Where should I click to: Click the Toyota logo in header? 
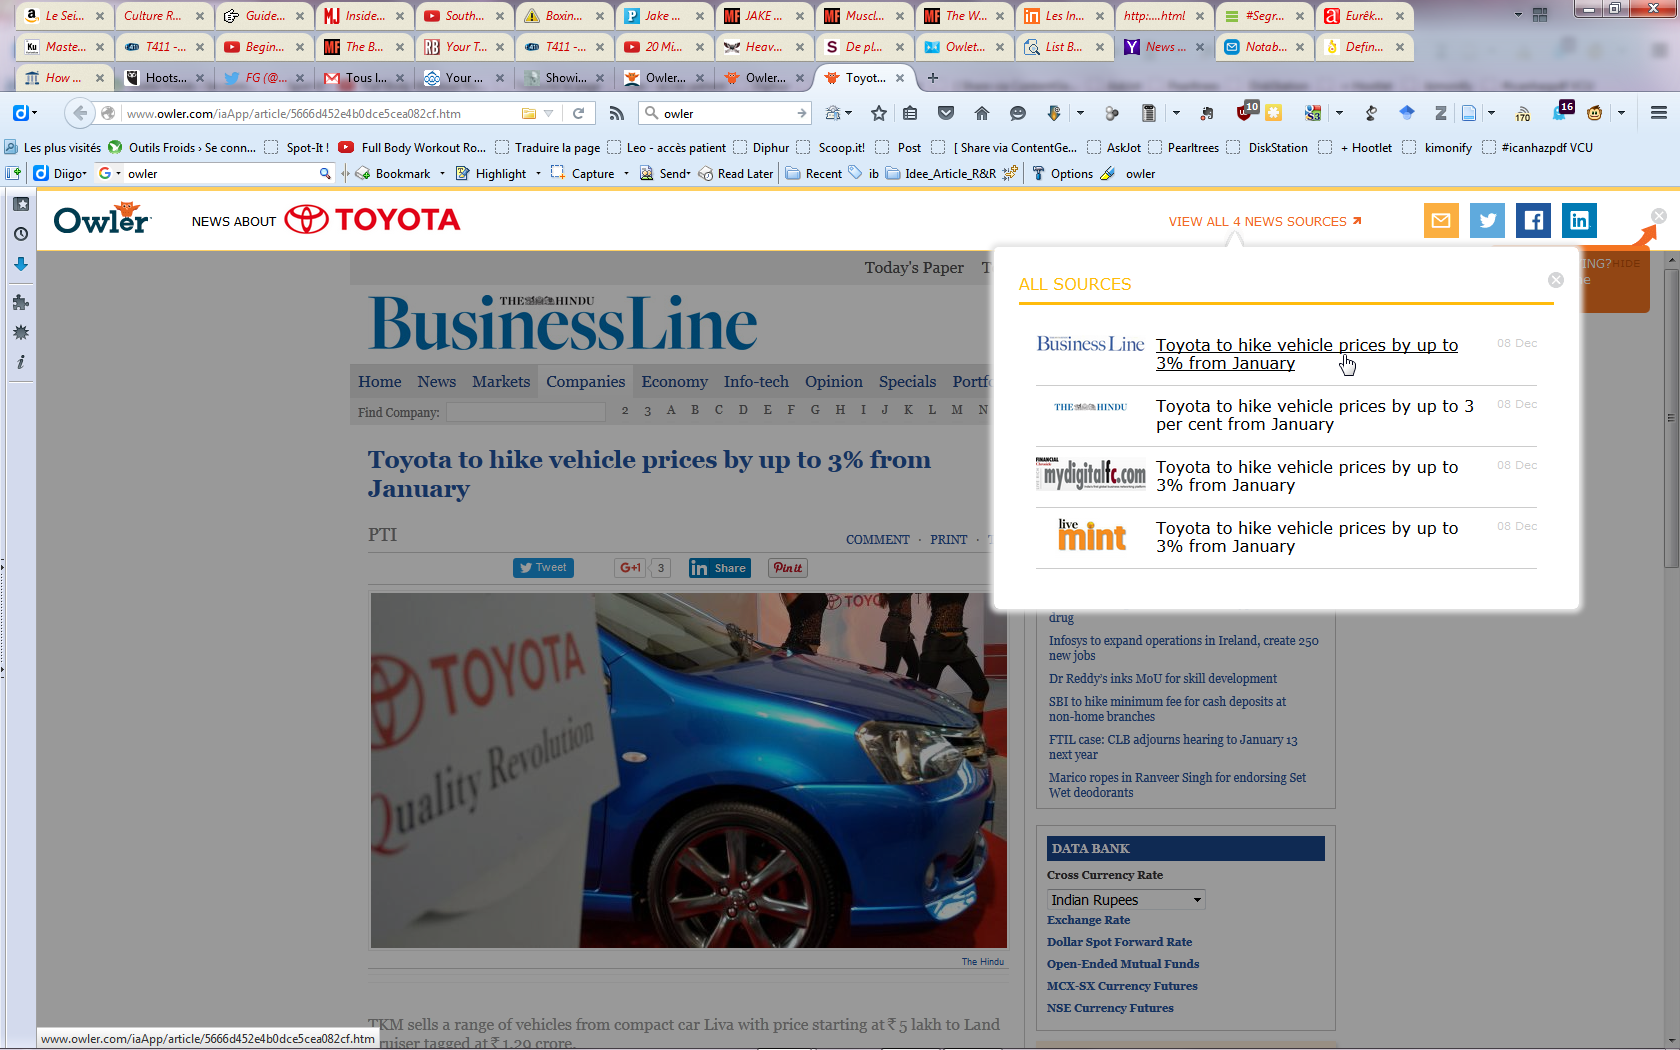coord(372,219)
